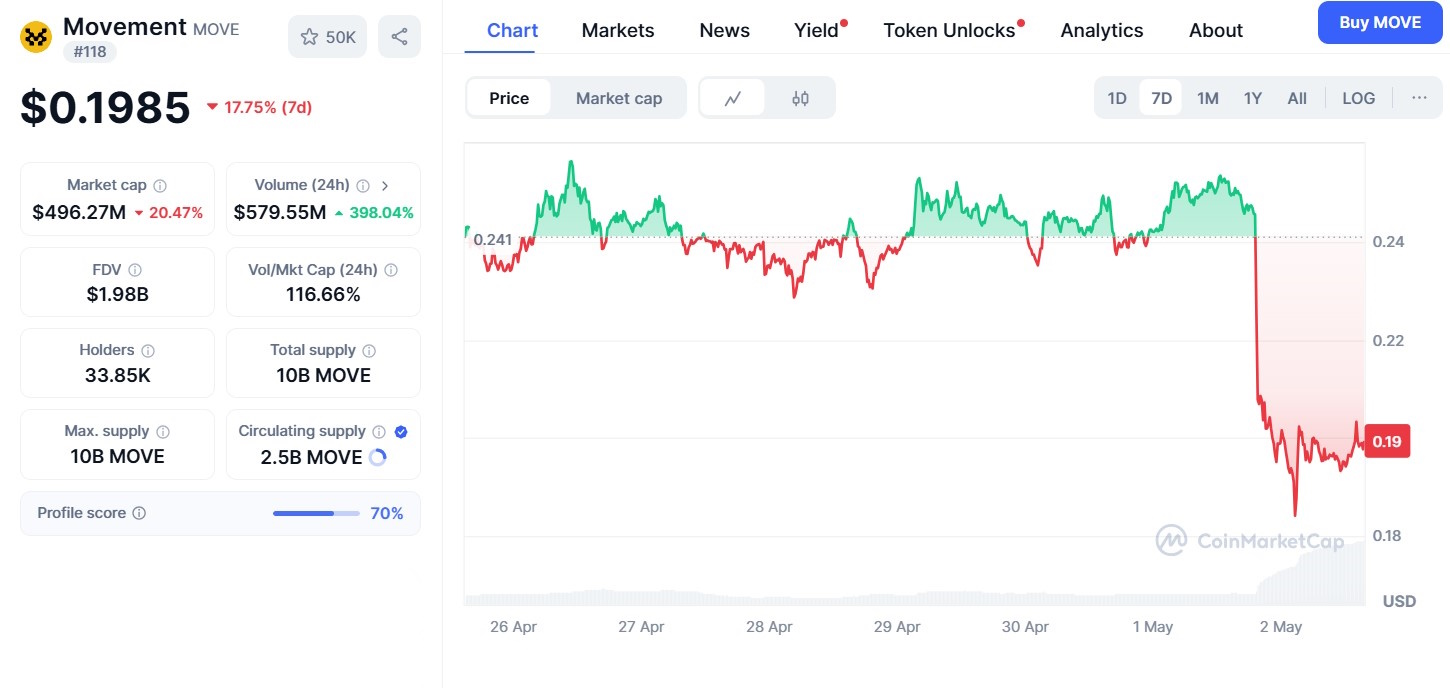Click the Market cap info icon
The width and height of the screenshot is (1450, 688).
(160, 185)
